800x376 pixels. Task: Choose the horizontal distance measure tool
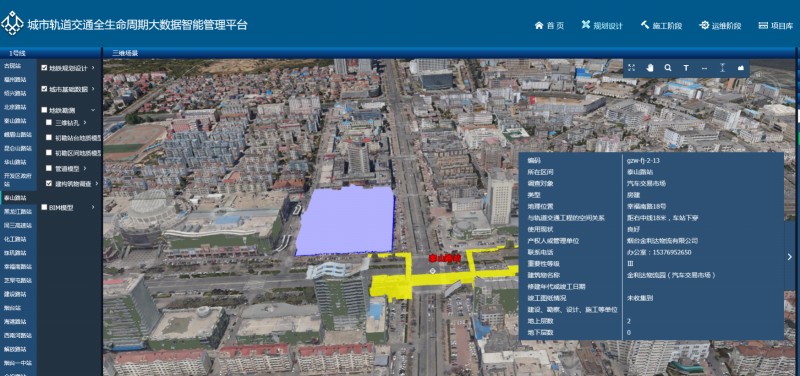click(705, 68)
